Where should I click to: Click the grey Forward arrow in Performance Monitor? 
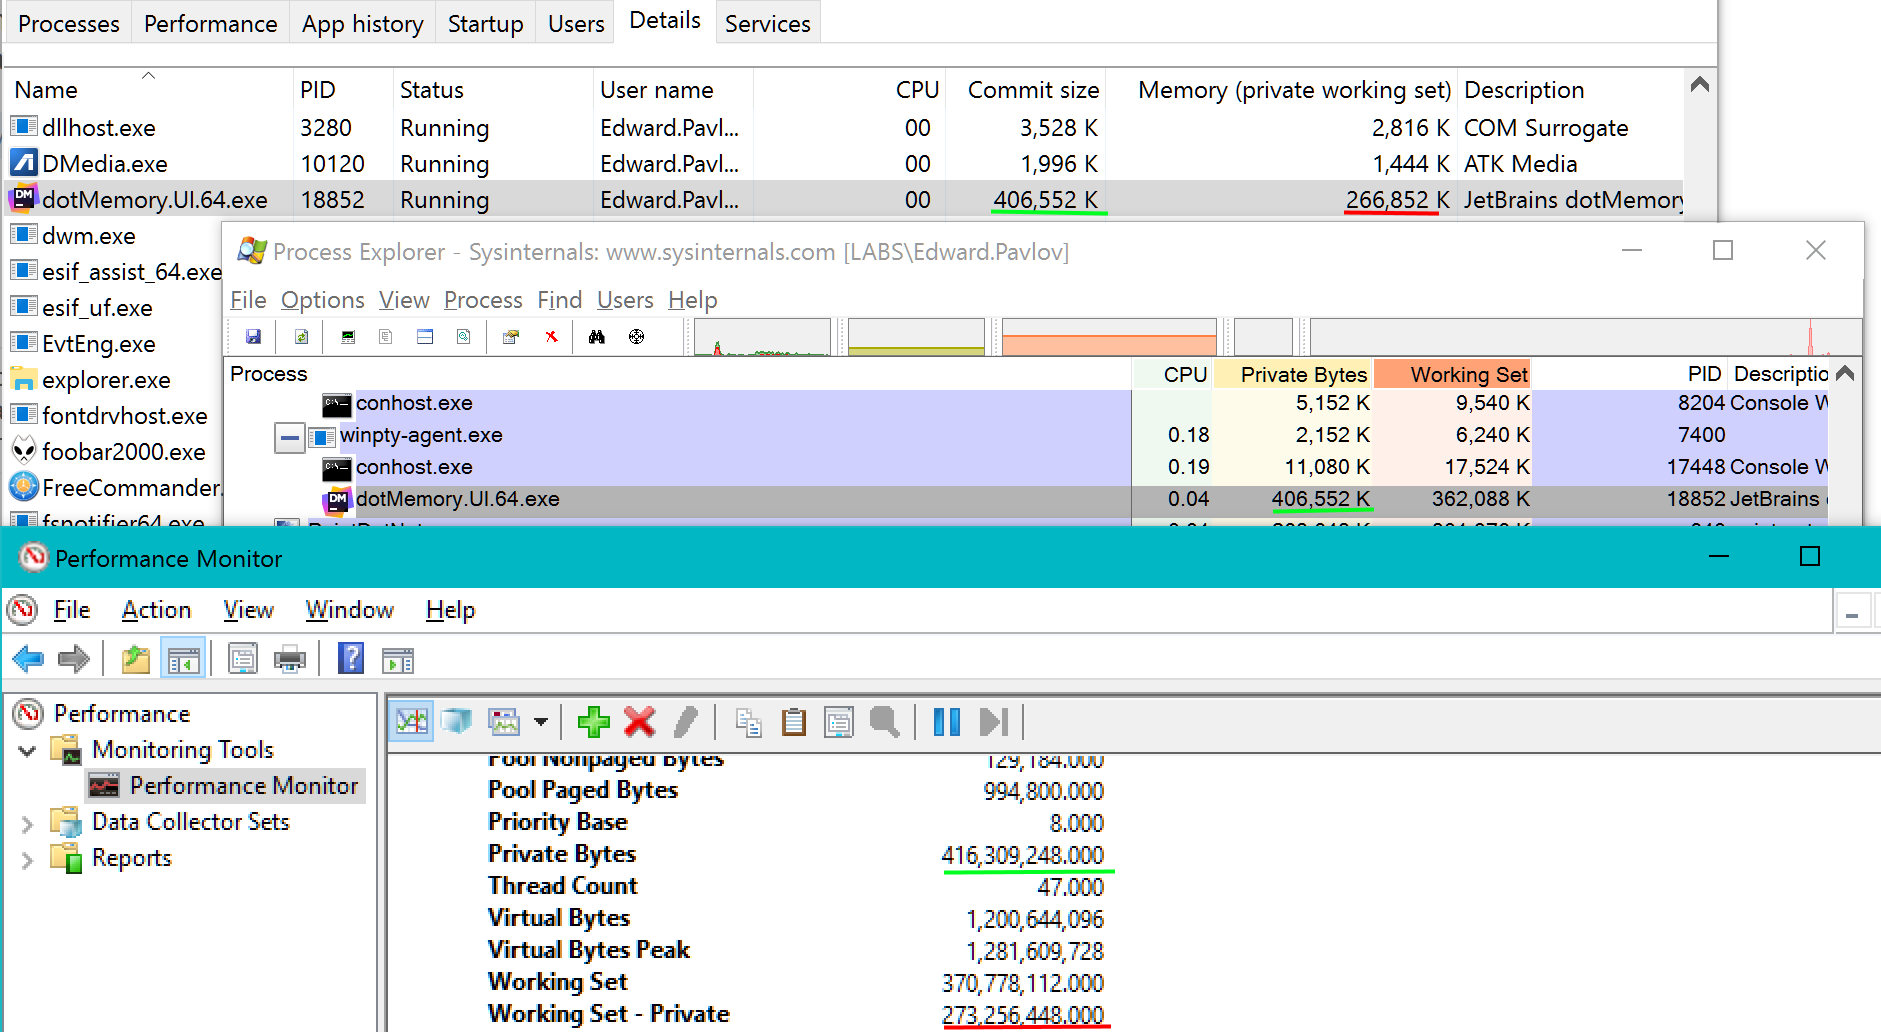tap(74, 659)
